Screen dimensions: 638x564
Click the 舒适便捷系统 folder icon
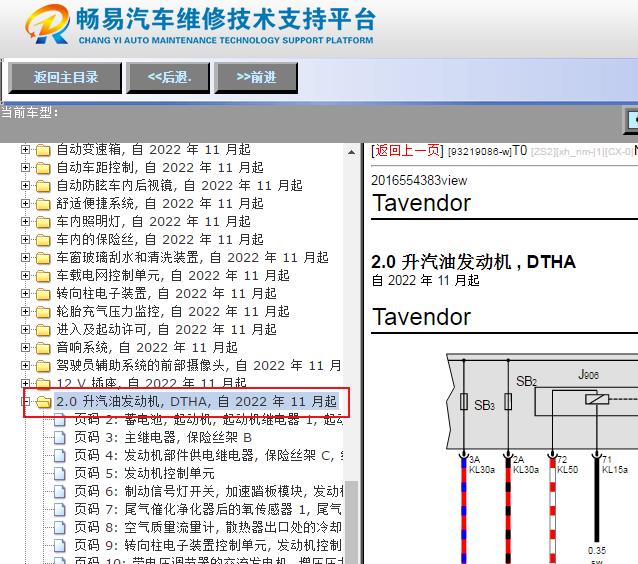click(43, 204)
